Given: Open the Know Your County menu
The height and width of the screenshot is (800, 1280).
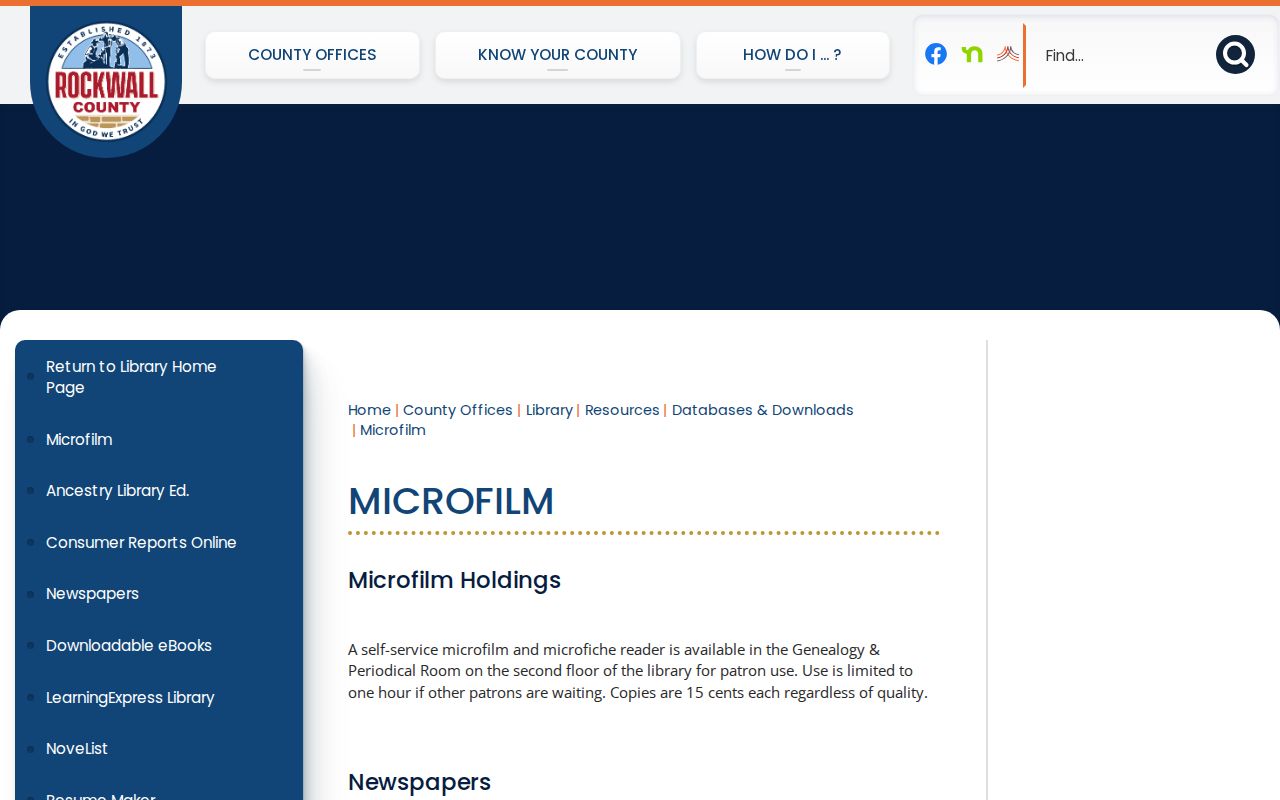Looking at the screenshot, I should click(558, 55).
